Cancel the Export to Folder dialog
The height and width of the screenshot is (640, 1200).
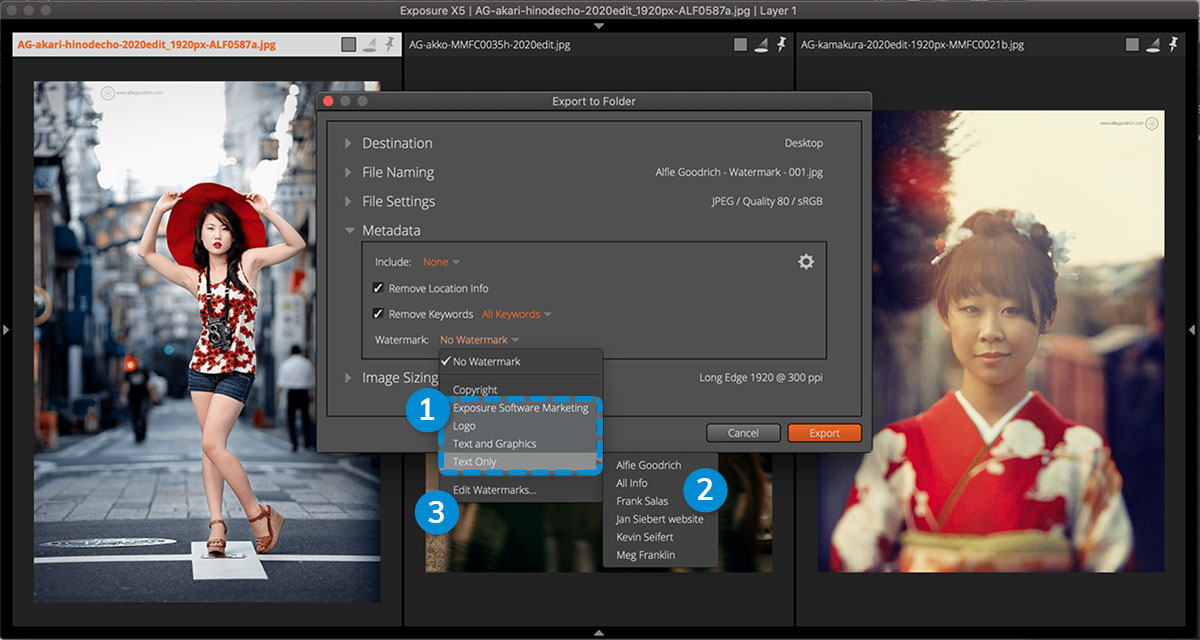(x=742, y=433)
